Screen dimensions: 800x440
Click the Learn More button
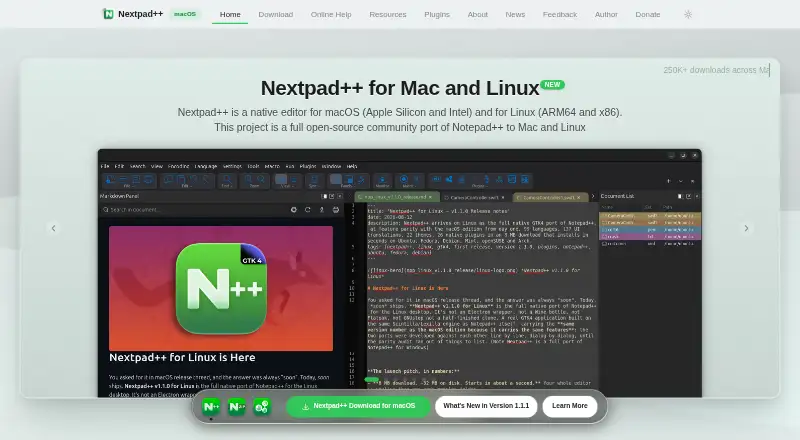click(570, 406)
